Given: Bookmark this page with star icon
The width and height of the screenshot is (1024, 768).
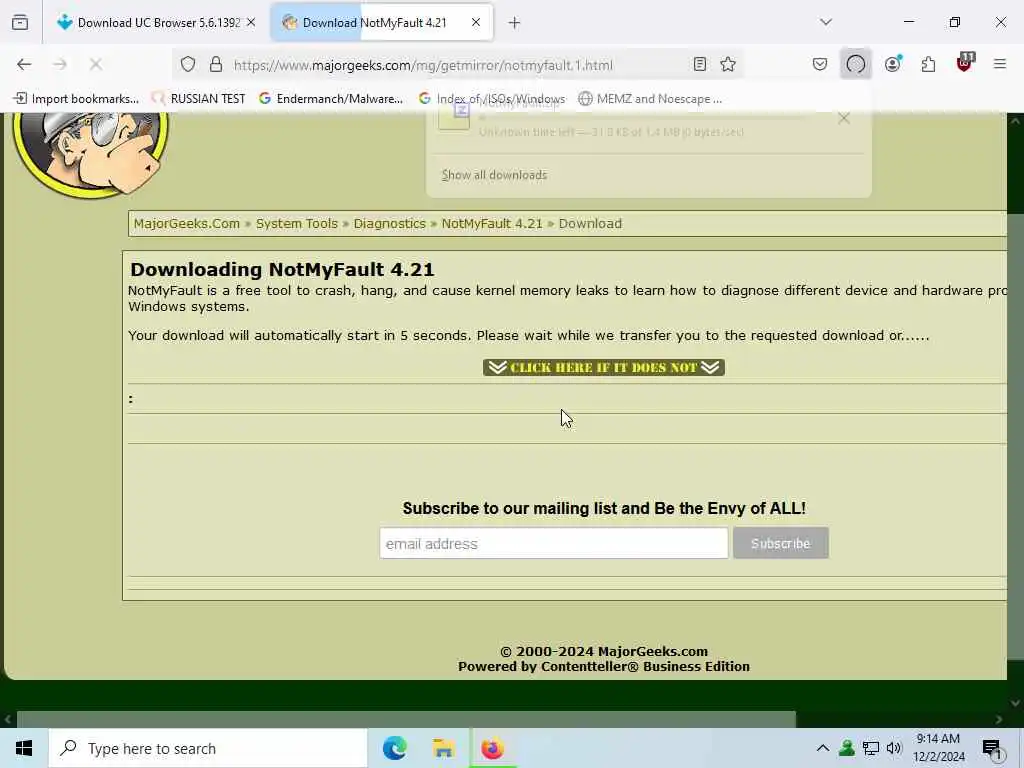Looking at the screenshot, I should click(x=728, y=64).
